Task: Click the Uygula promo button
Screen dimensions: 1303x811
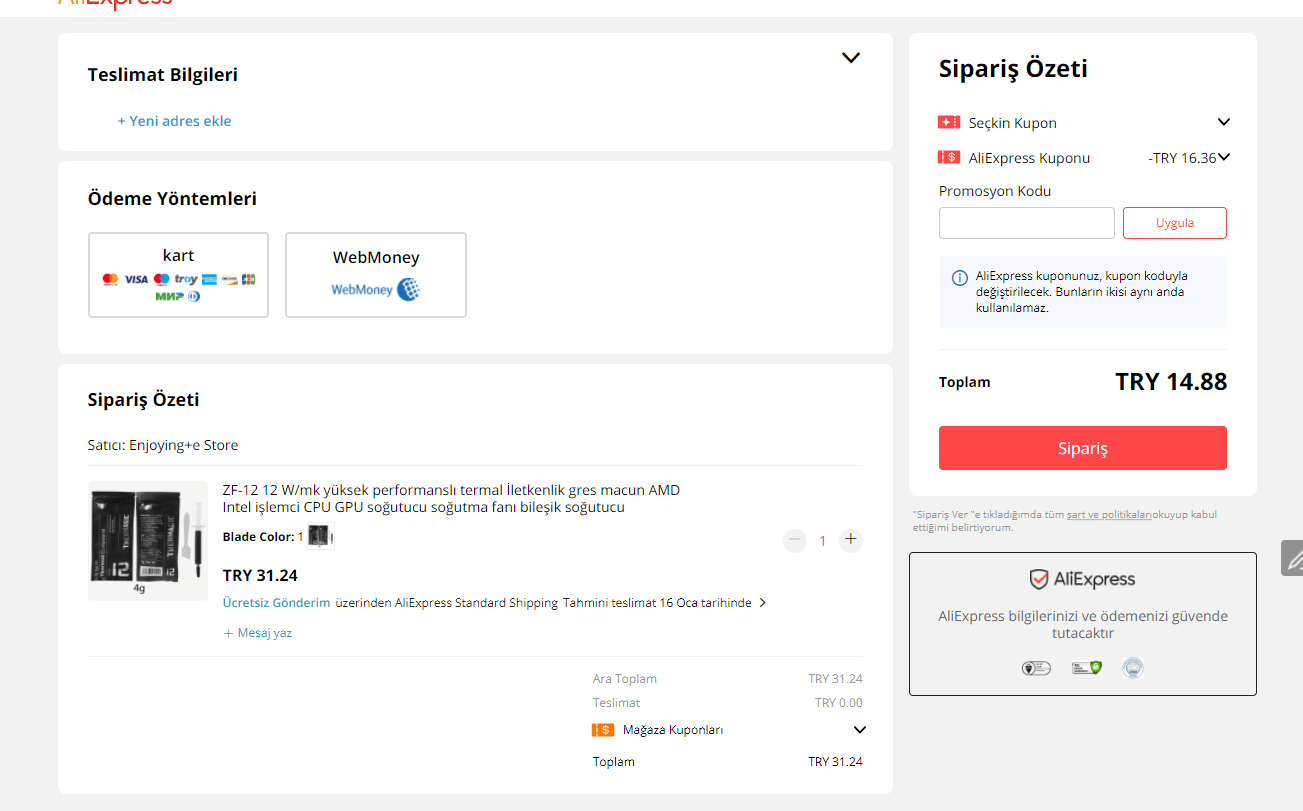Action: pos(1174,223)
